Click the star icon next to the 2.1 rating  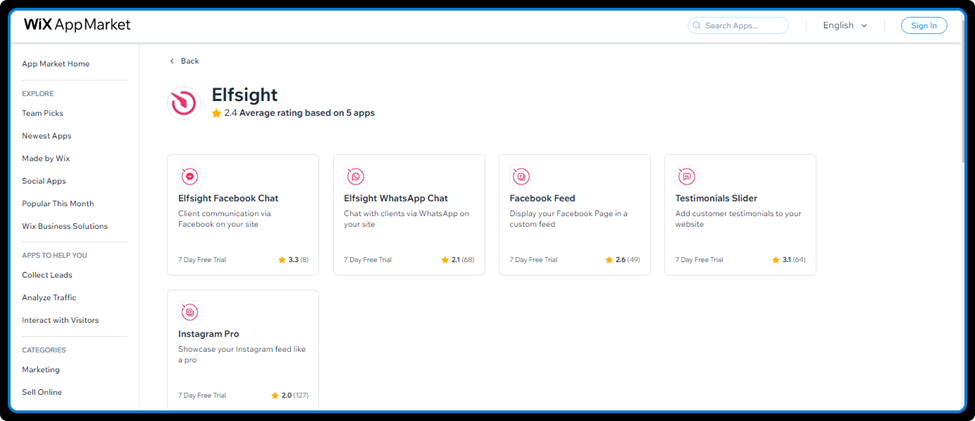(445, 260)
